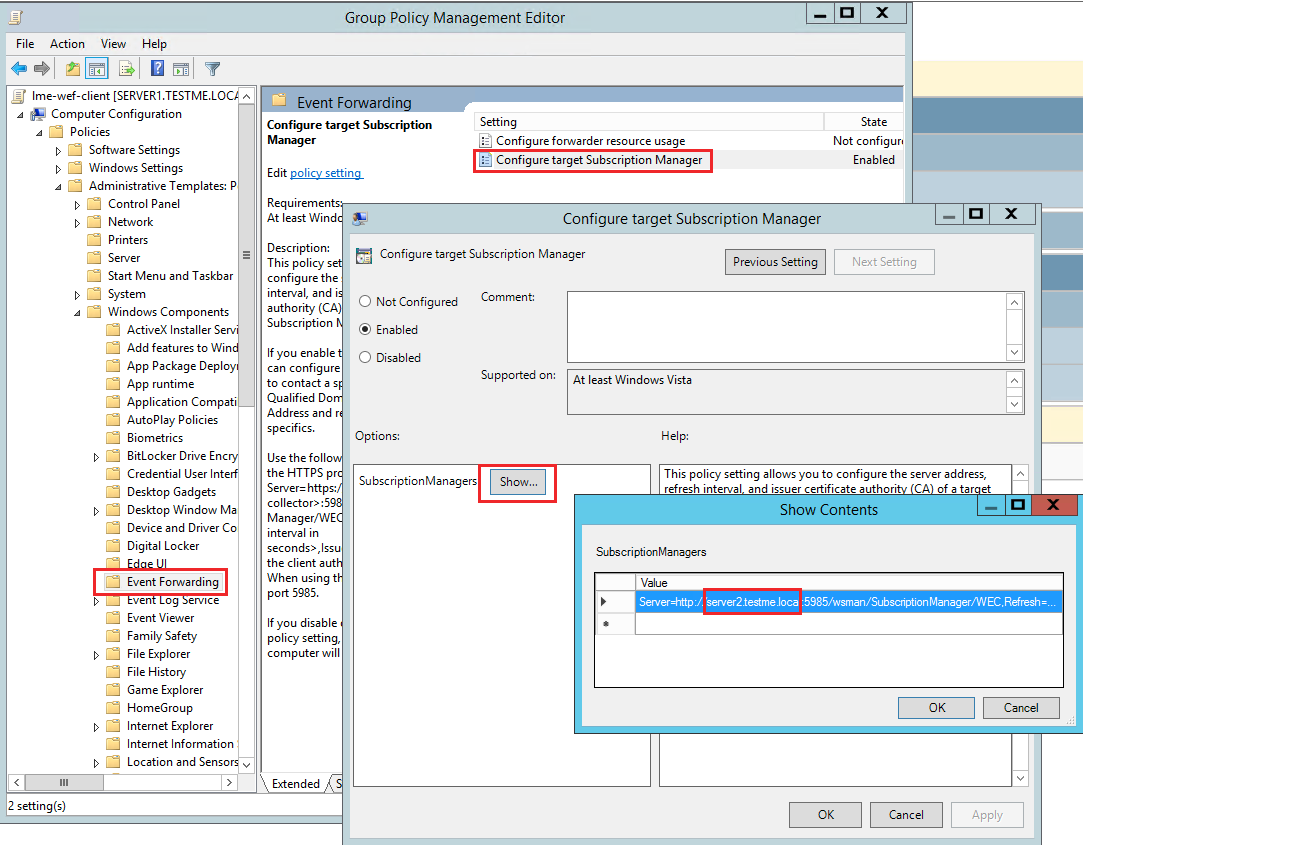
Task: Open the Filter icon on the toolbar
Action: [211, 68]
